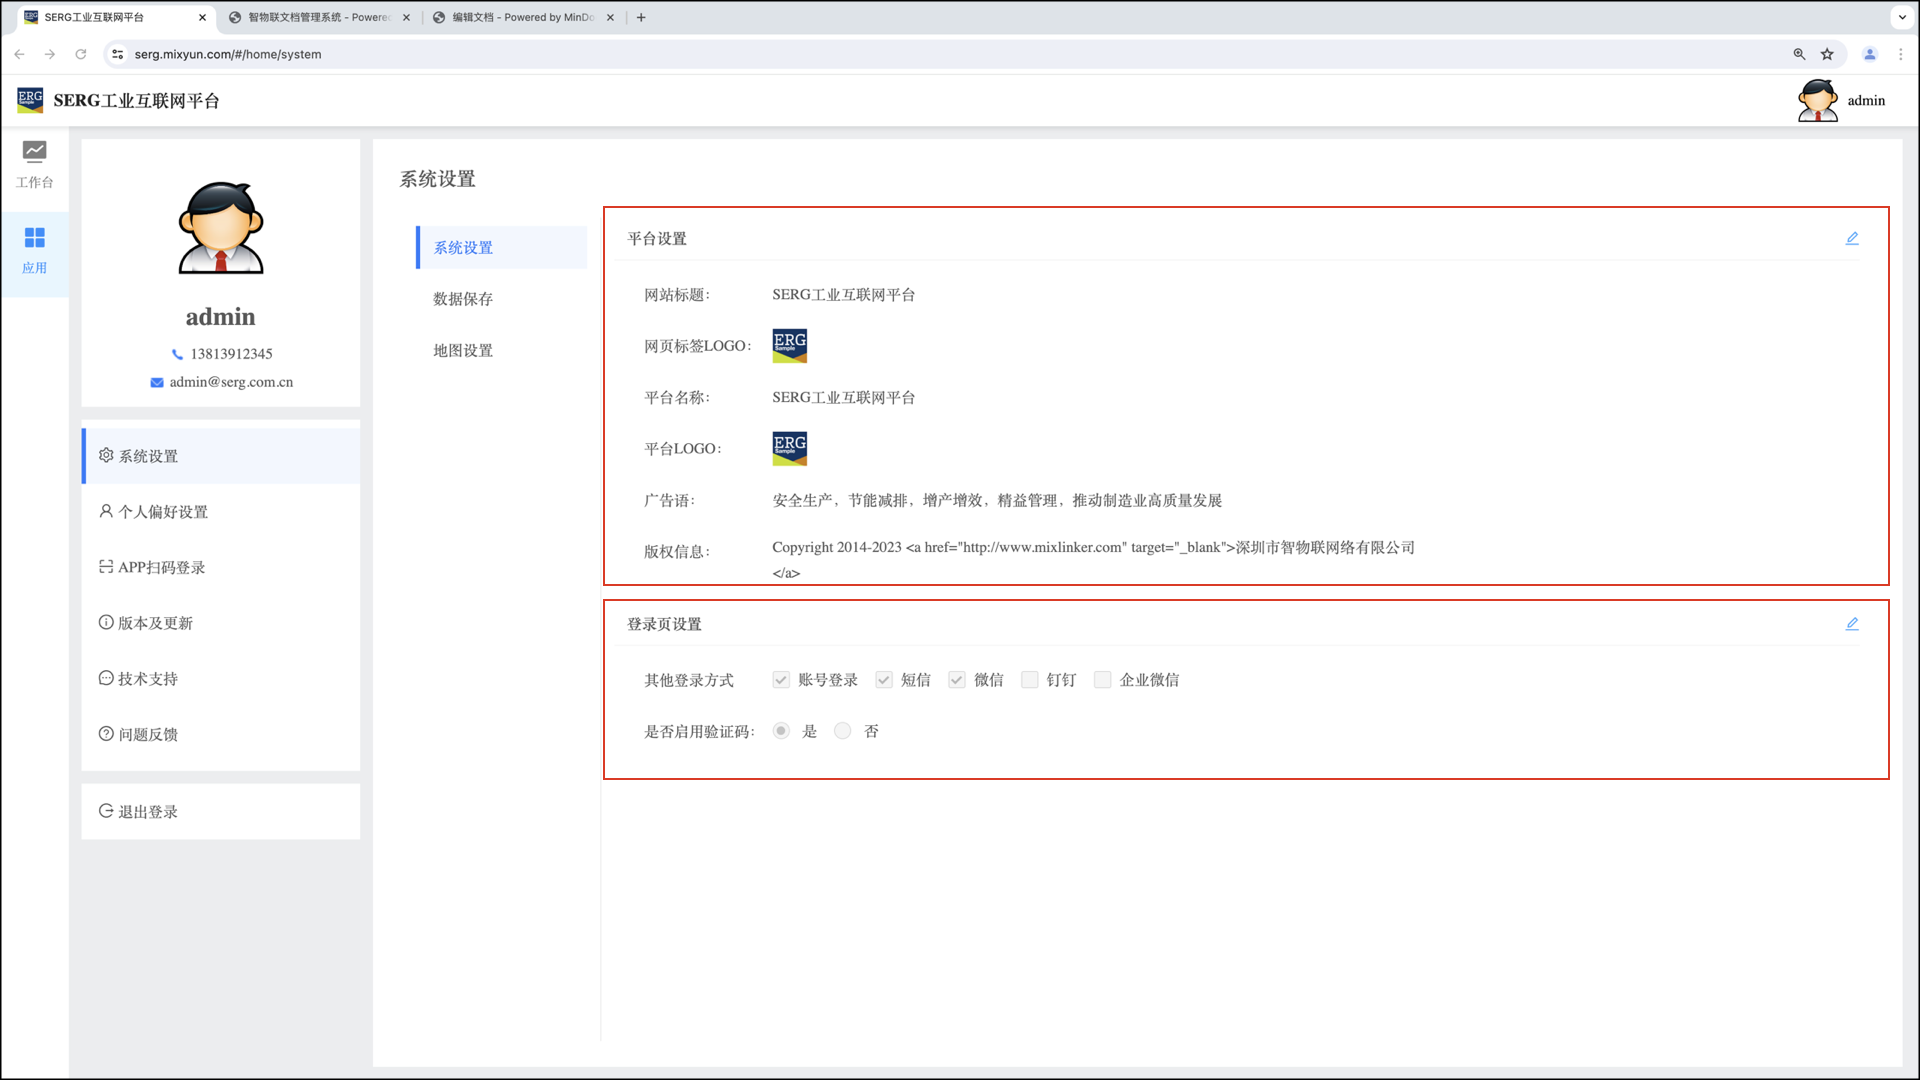
Task: Open 版本及更新 menu entry
Action: pyautogui.click(x=155, y=623)
